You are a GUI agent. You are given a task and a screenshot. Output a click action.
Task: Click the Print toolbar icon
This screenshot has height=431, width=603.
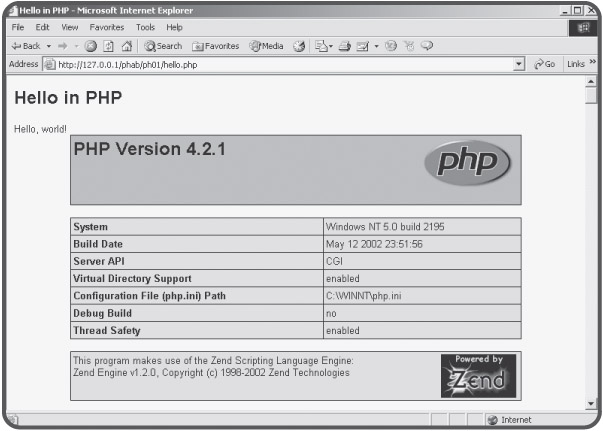[x=345, y=45]
